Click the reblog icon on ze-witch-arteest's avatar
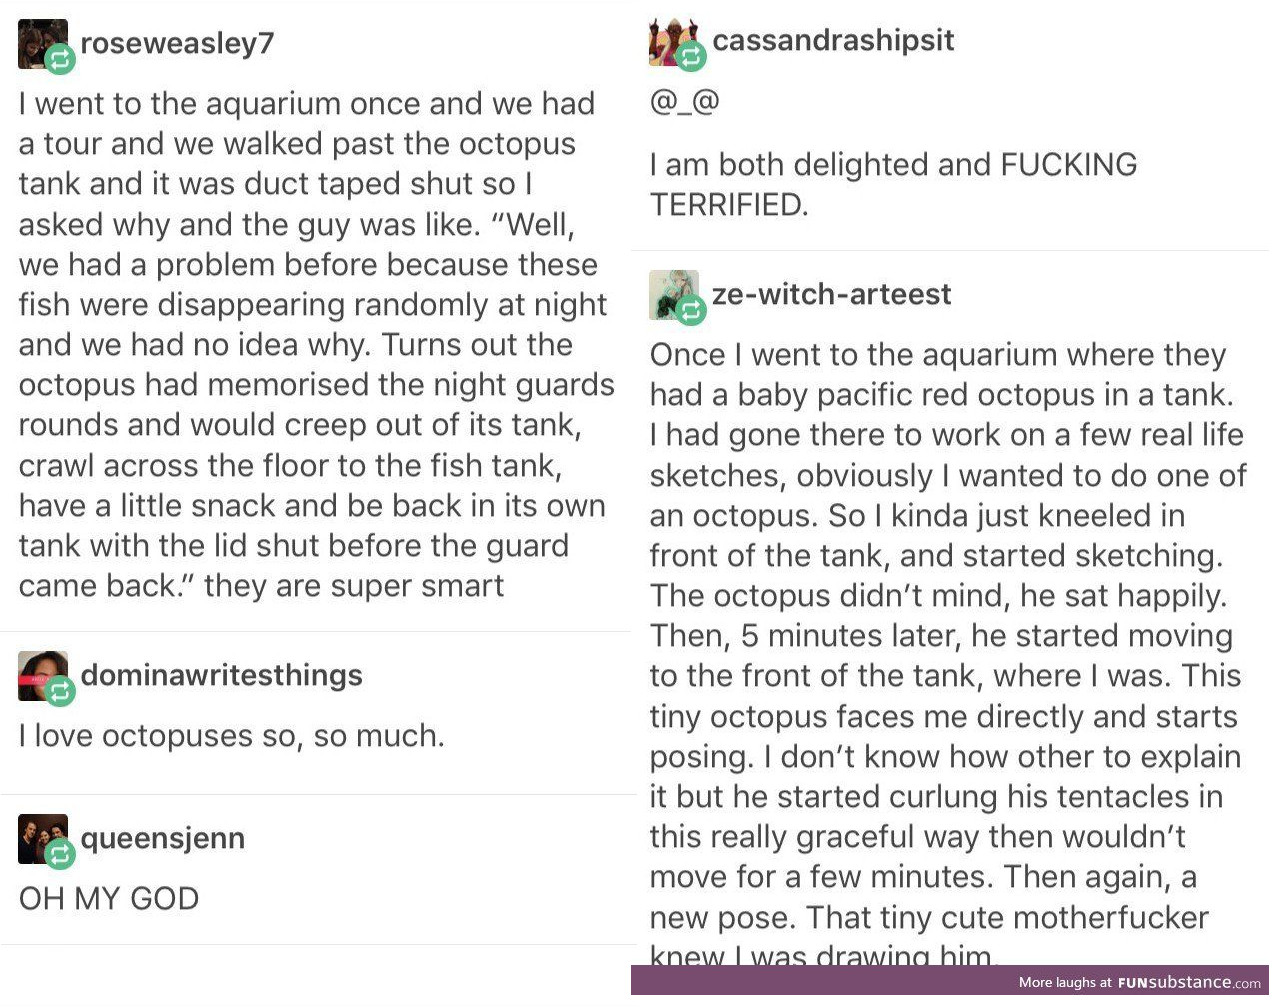Image resolution: width=1276 pixels, height=1007 pixels. point(692,311)
